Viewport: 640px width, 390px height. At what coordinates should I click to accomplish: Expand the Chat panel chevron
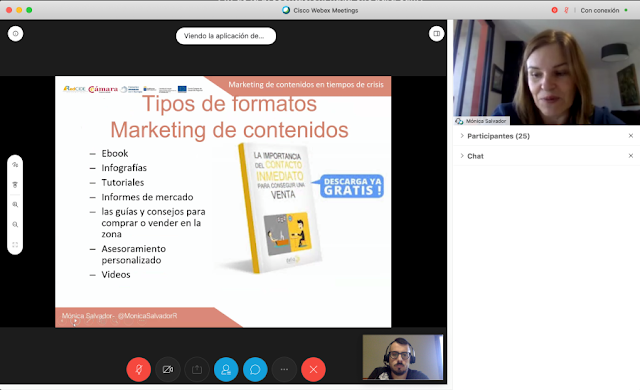coord(462,156)
